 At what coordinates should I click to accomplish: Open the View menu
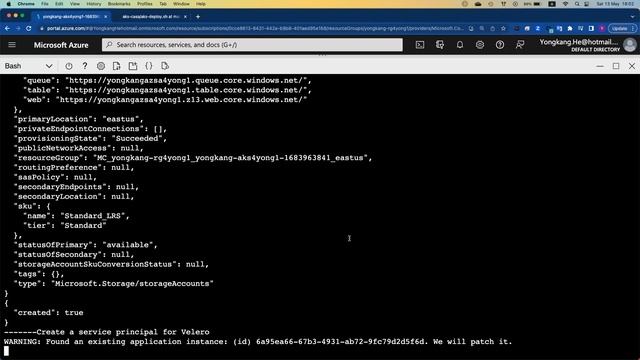tap(75, 4)
